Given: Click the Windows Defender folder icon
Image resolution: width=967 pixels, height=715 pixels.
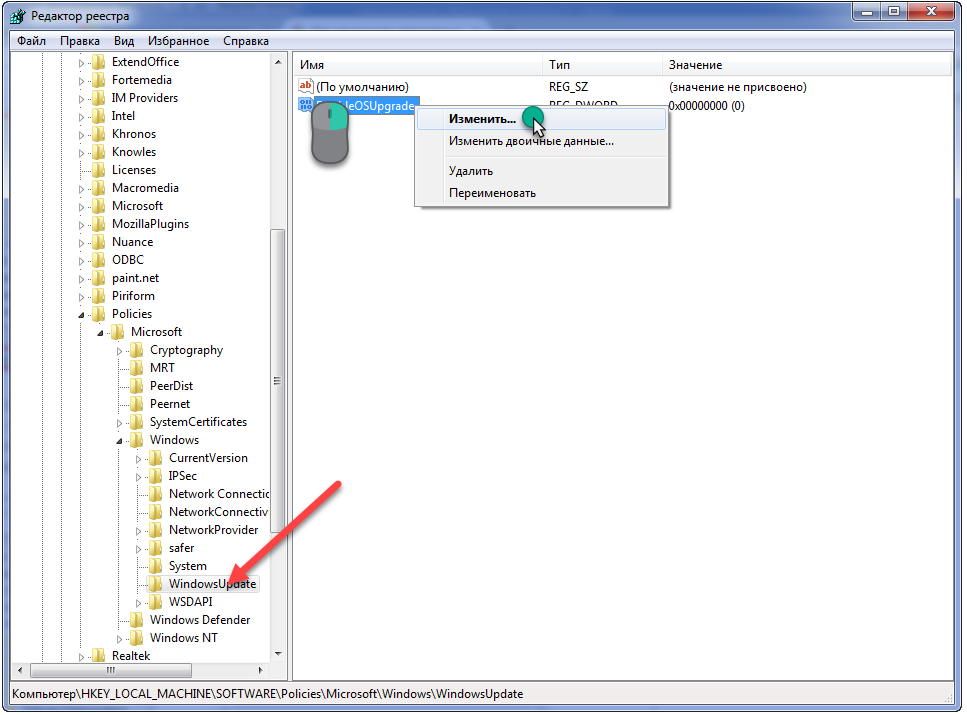Looking at the screenshot, I should click(x=136, y=620).
